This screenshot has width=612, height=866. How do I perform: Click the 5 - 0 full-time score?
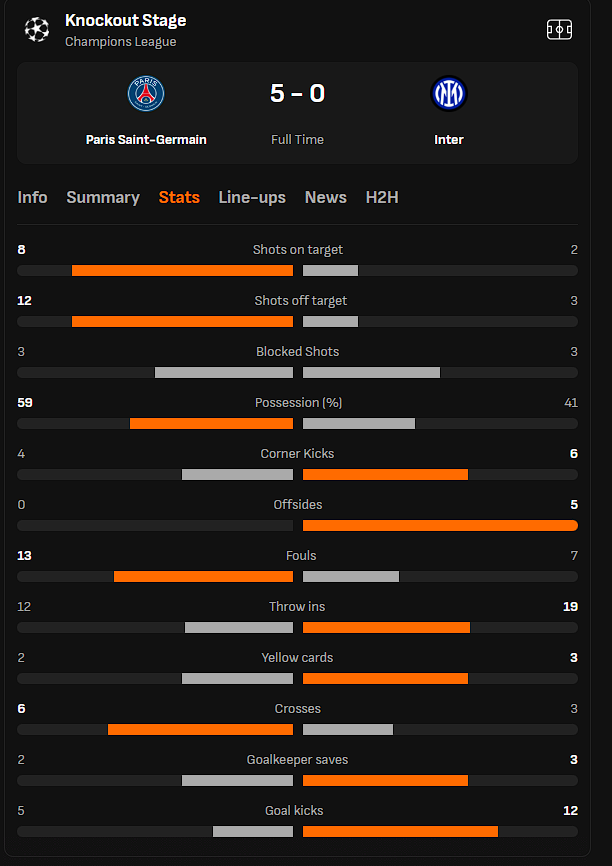[297, 93]
